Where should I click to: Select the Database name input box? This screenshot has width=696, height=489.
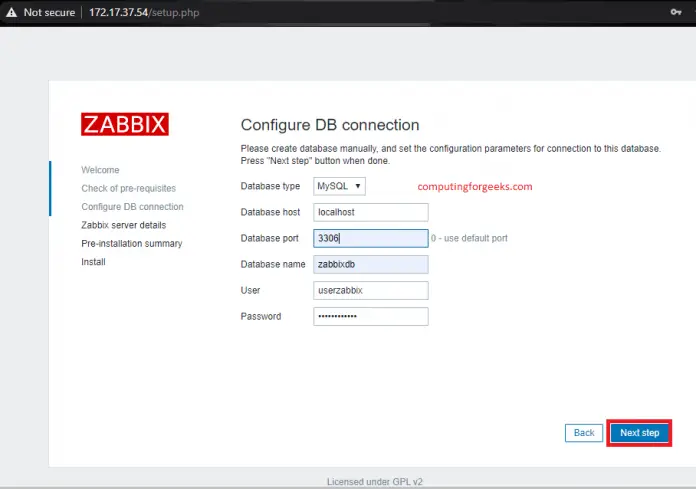371,264
